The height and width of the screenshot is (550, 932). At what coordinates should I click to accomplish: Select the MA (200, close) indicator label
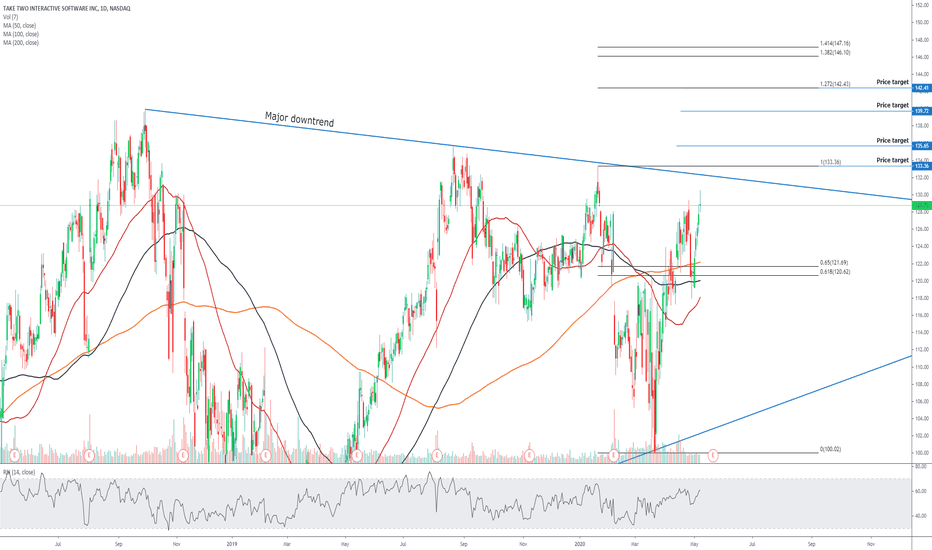tap(21, 43)
